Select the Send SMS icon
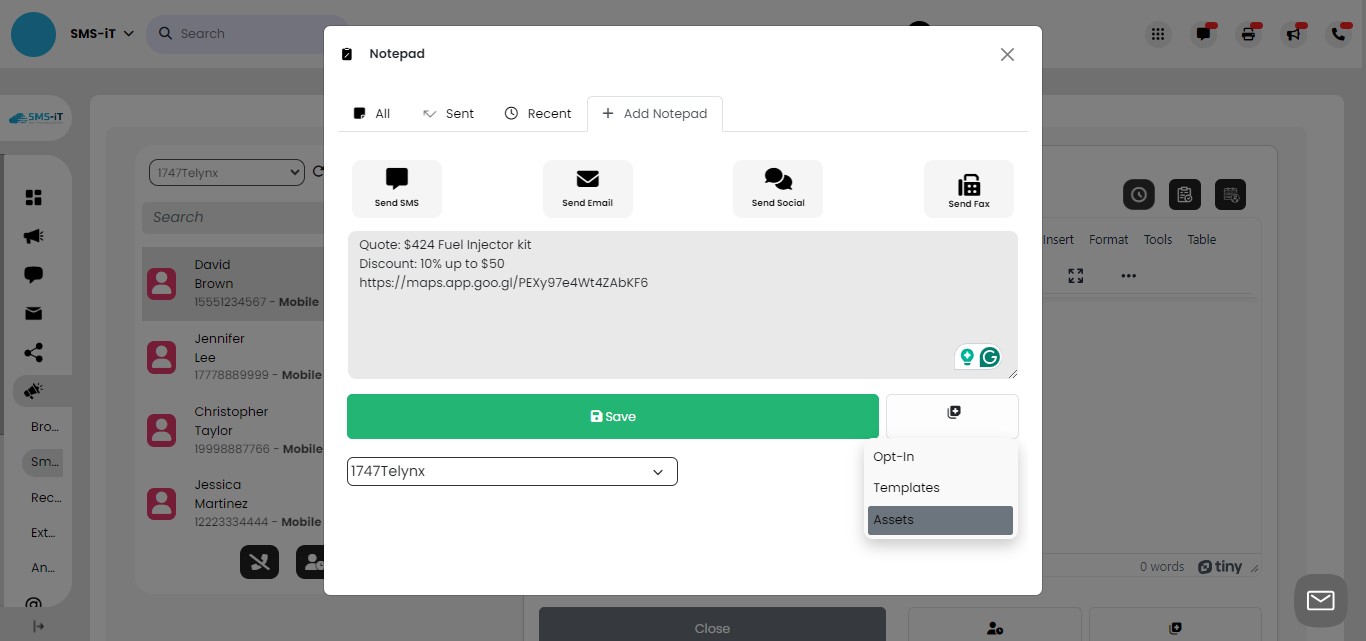 coord(396,188)
